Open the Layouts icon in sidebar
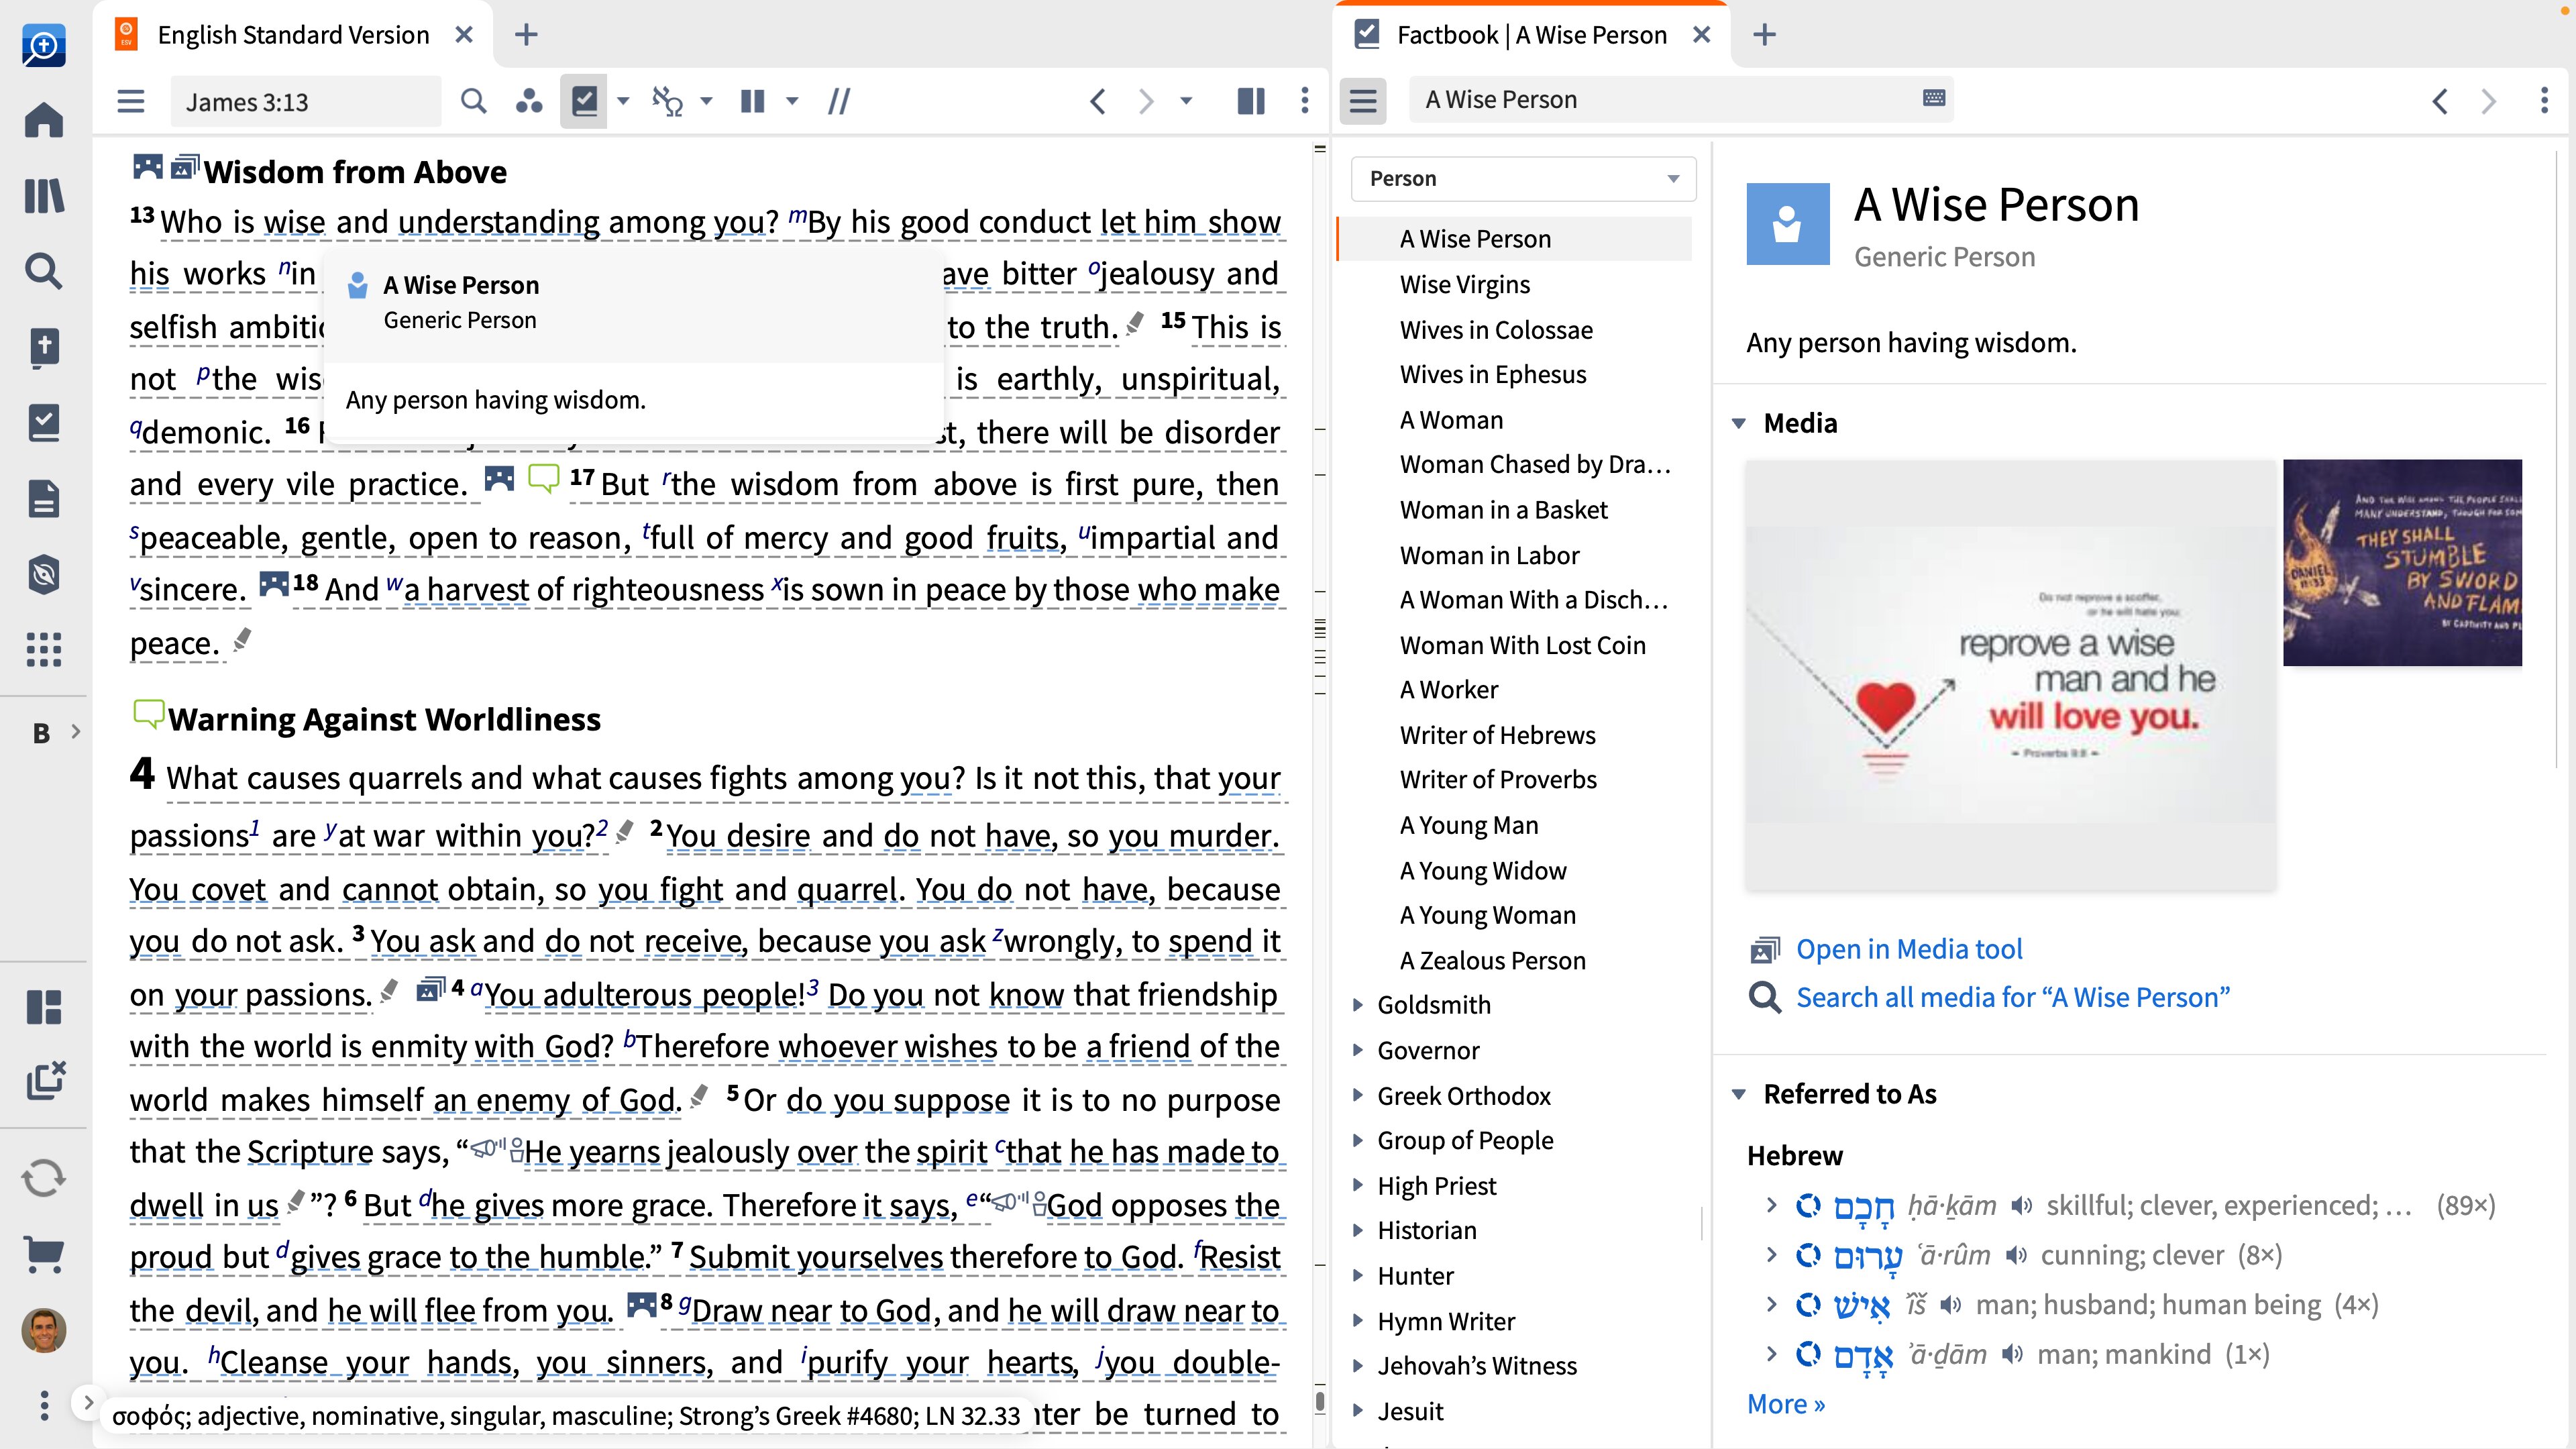2576x1449 pixels. pyautogui.click(x=44, y=1006)
